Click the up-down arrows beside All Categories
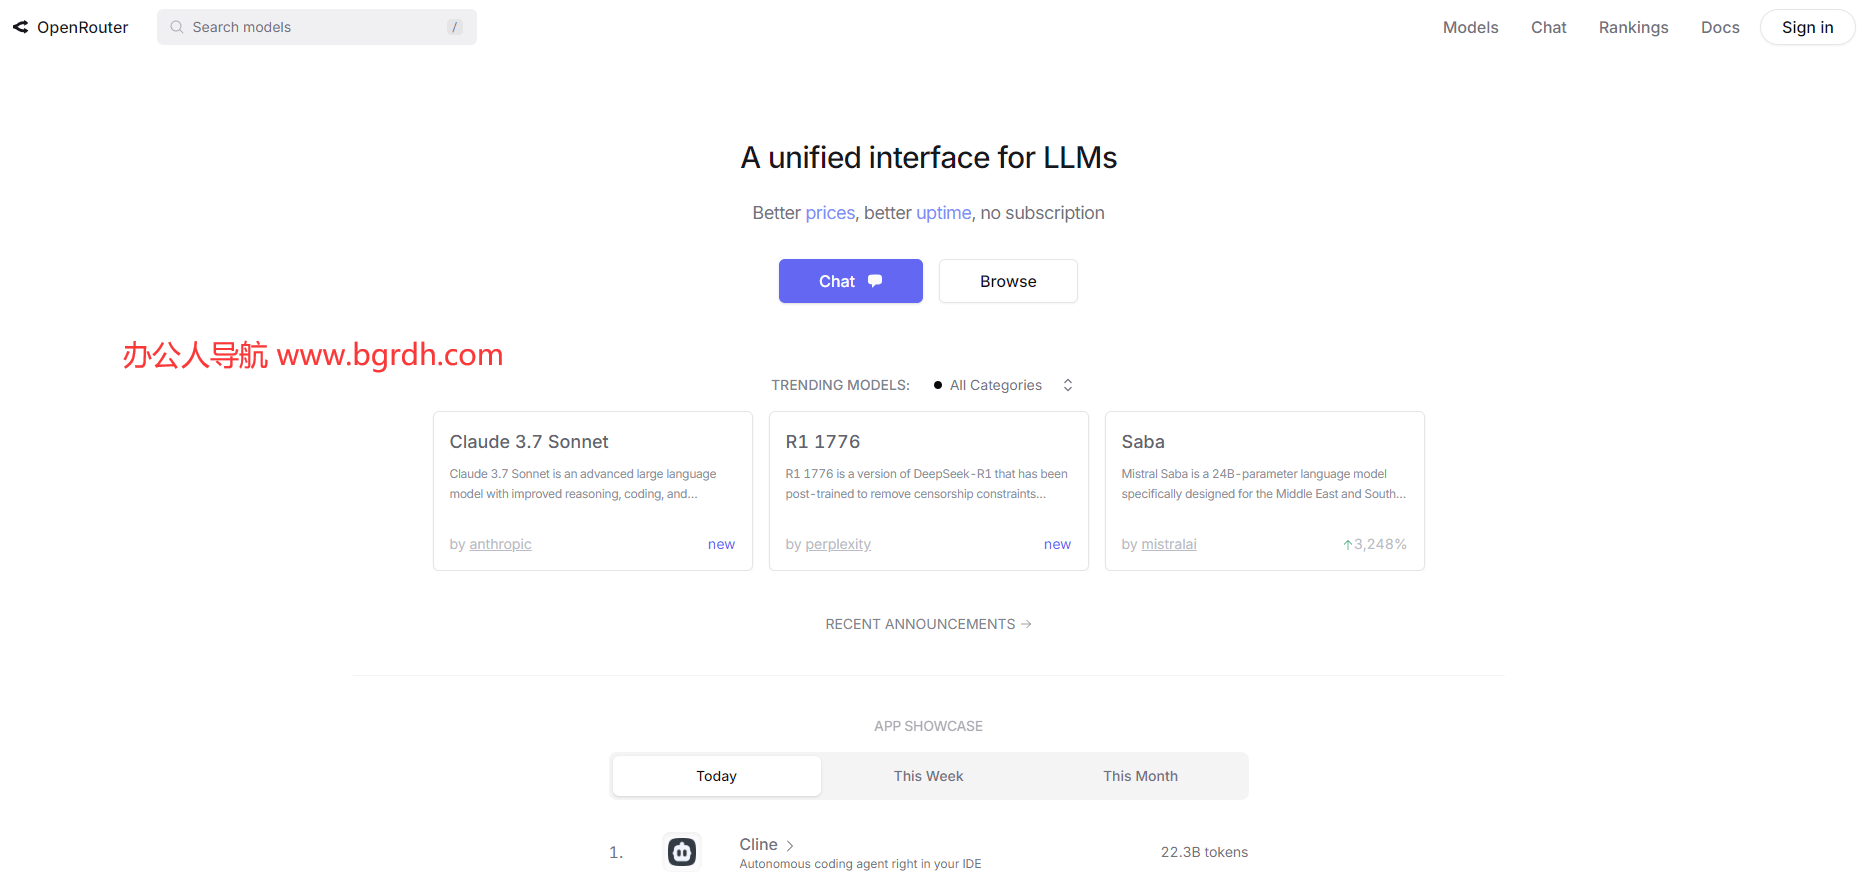 (x=1068, y=385)
